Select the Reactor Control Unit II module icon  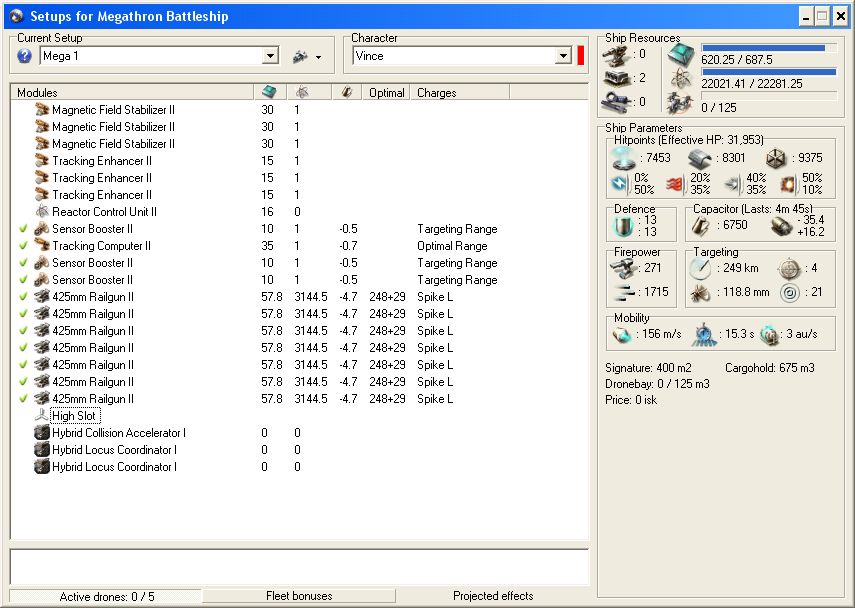point(42,212)
